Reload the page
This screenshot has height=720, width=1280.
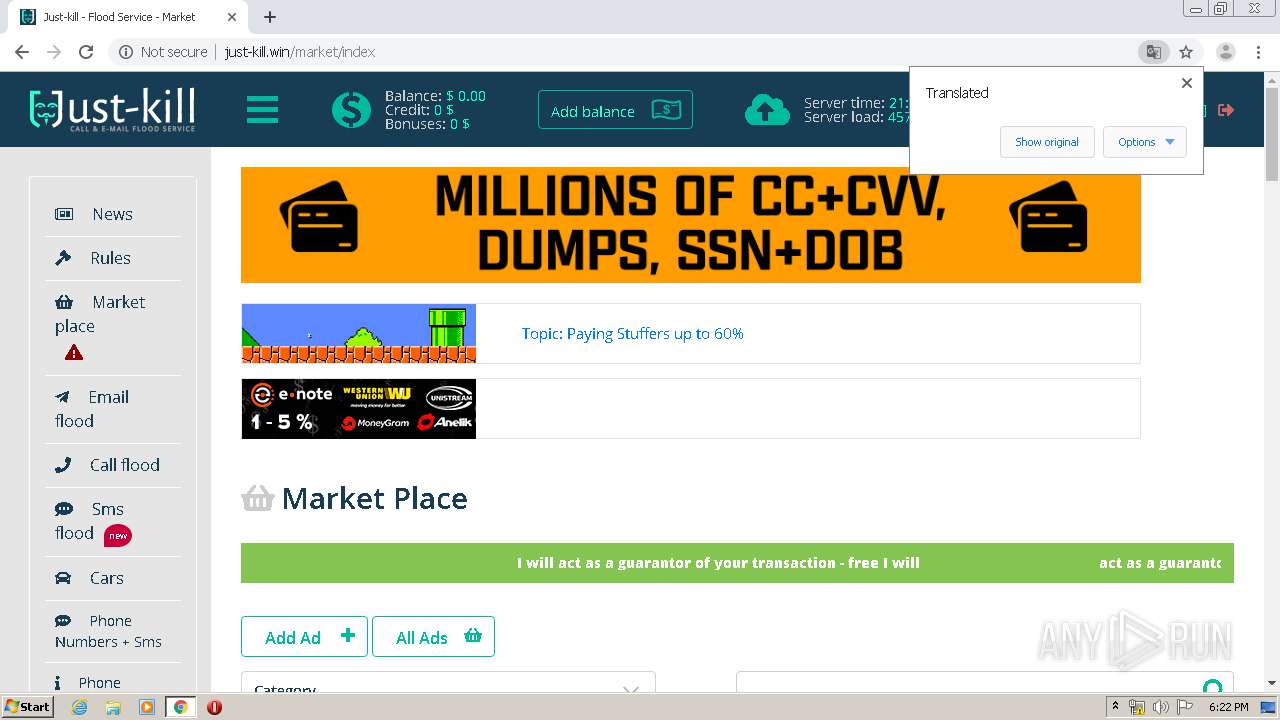tap(86, 52)
